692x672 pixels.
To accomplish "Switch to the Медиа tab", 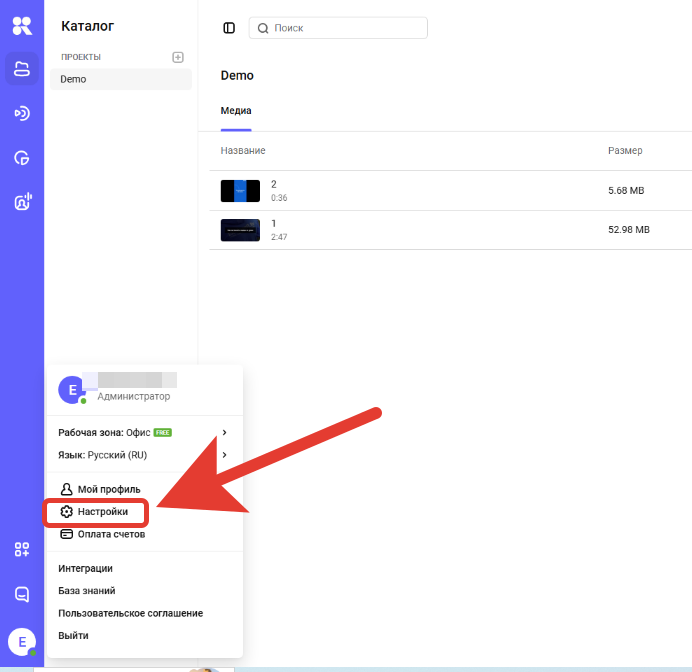I will point(236,110).
